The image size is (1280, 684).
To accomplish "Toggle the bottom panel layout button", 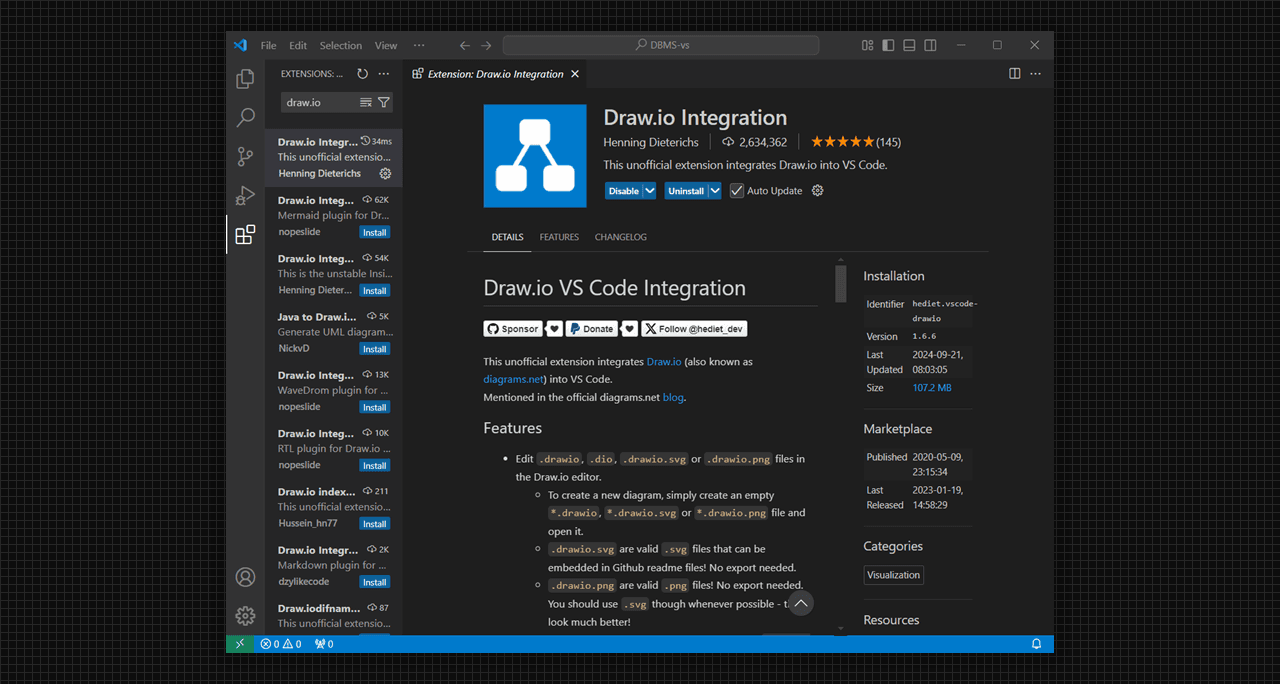I will point(909,45).
